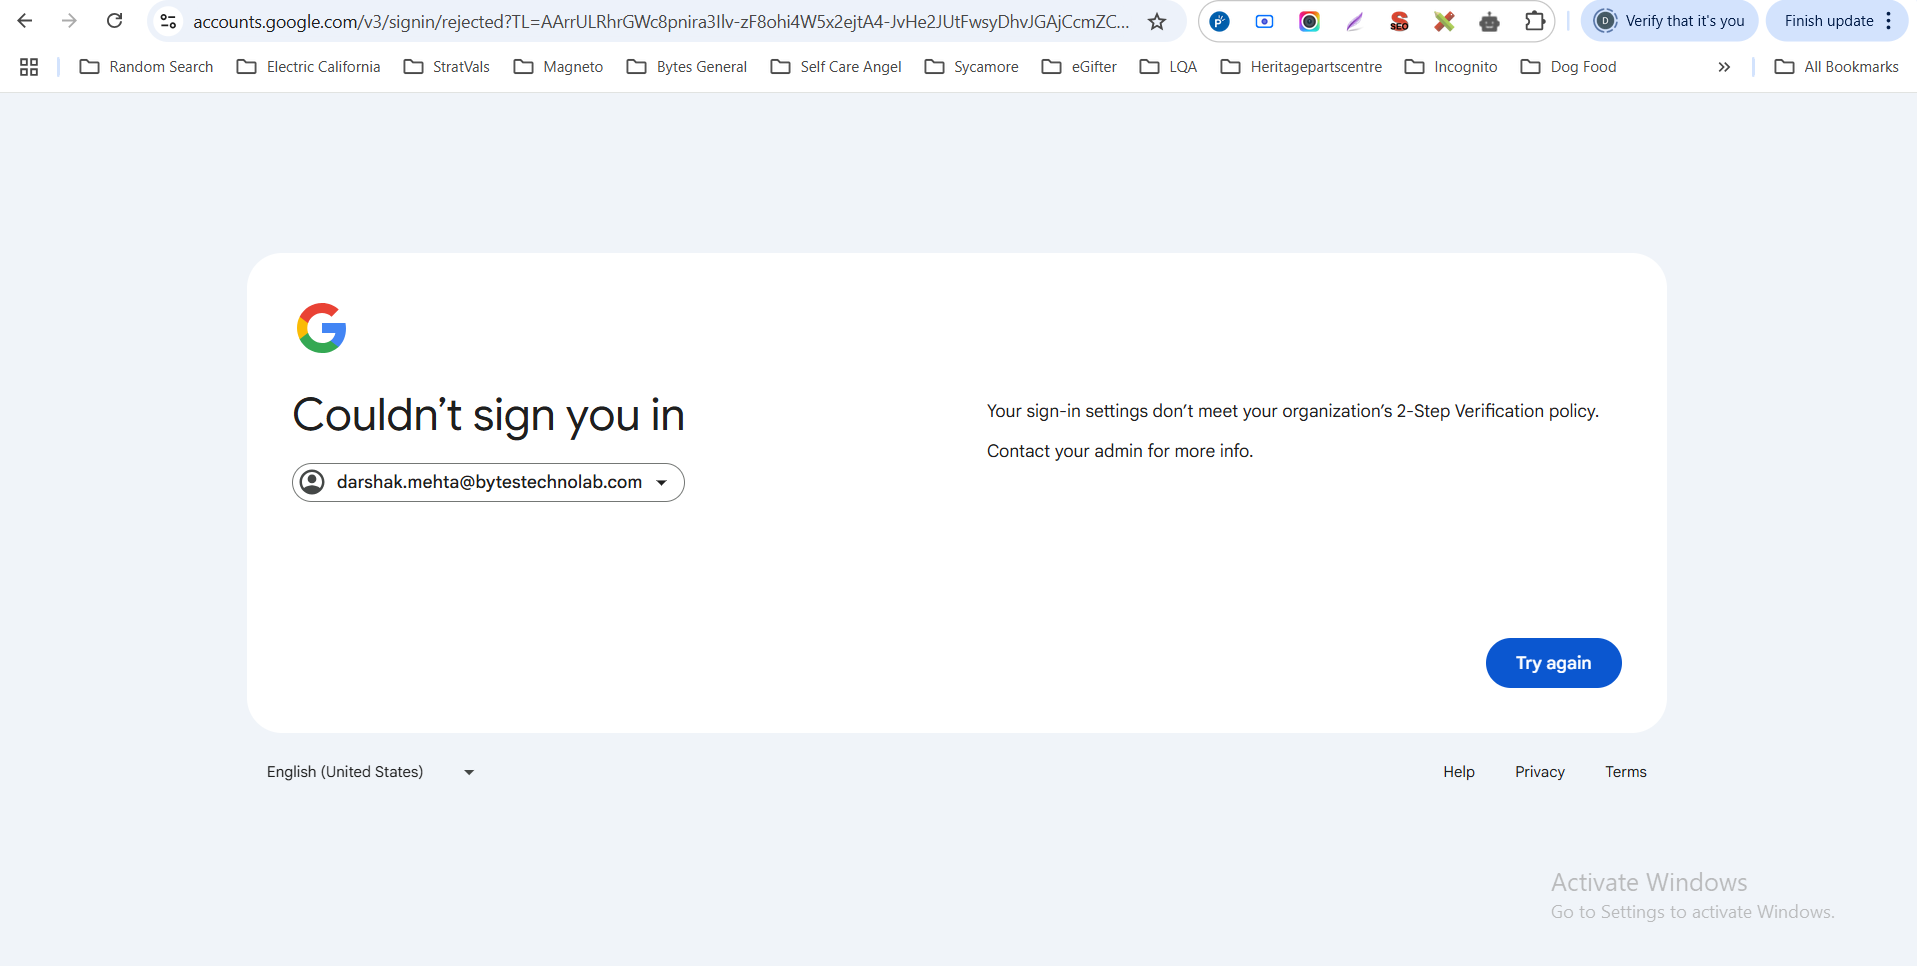Open the Heritagepartscentre bookmark folder
Viewport: 1917px width, 966px height.
(1302, 67)
